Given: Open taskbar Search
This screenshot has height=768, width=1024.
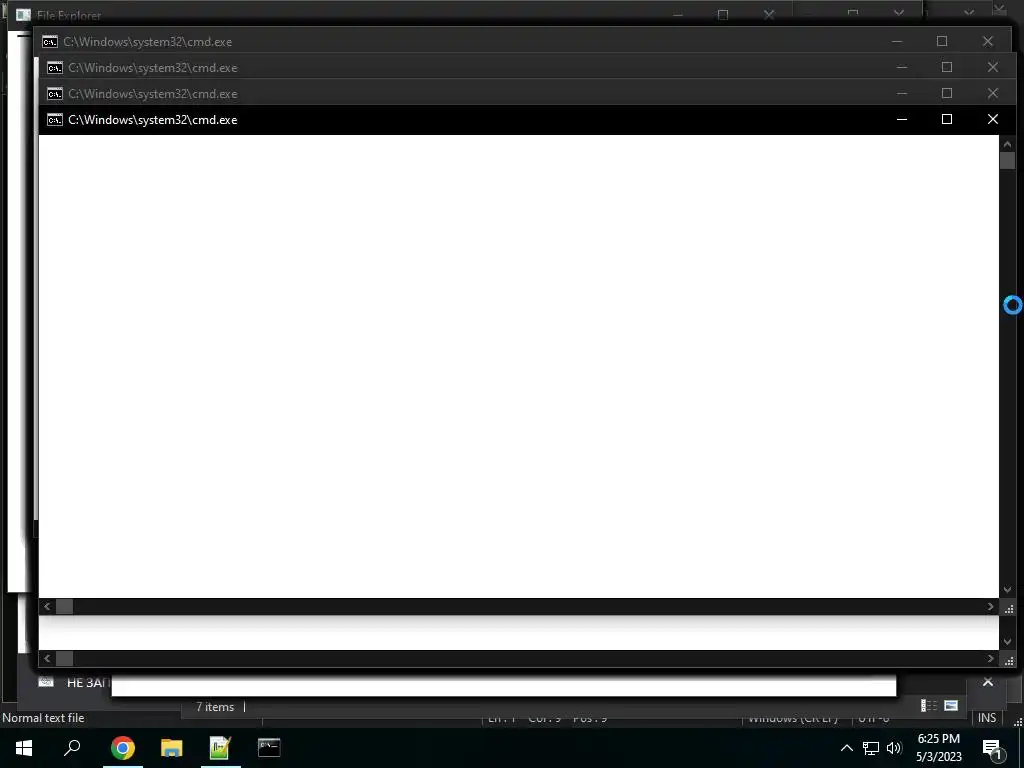Looking at the screenshot, I should click(72, 747).
